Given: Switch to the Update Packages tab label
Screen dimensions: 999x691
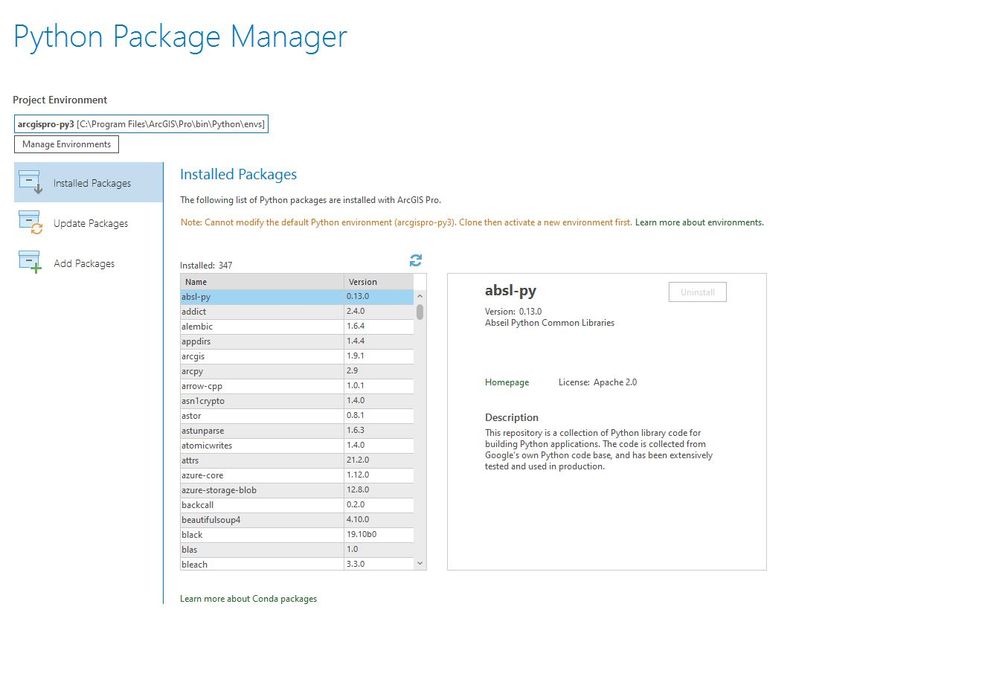Looking at the screenshot, I should 91,224.
